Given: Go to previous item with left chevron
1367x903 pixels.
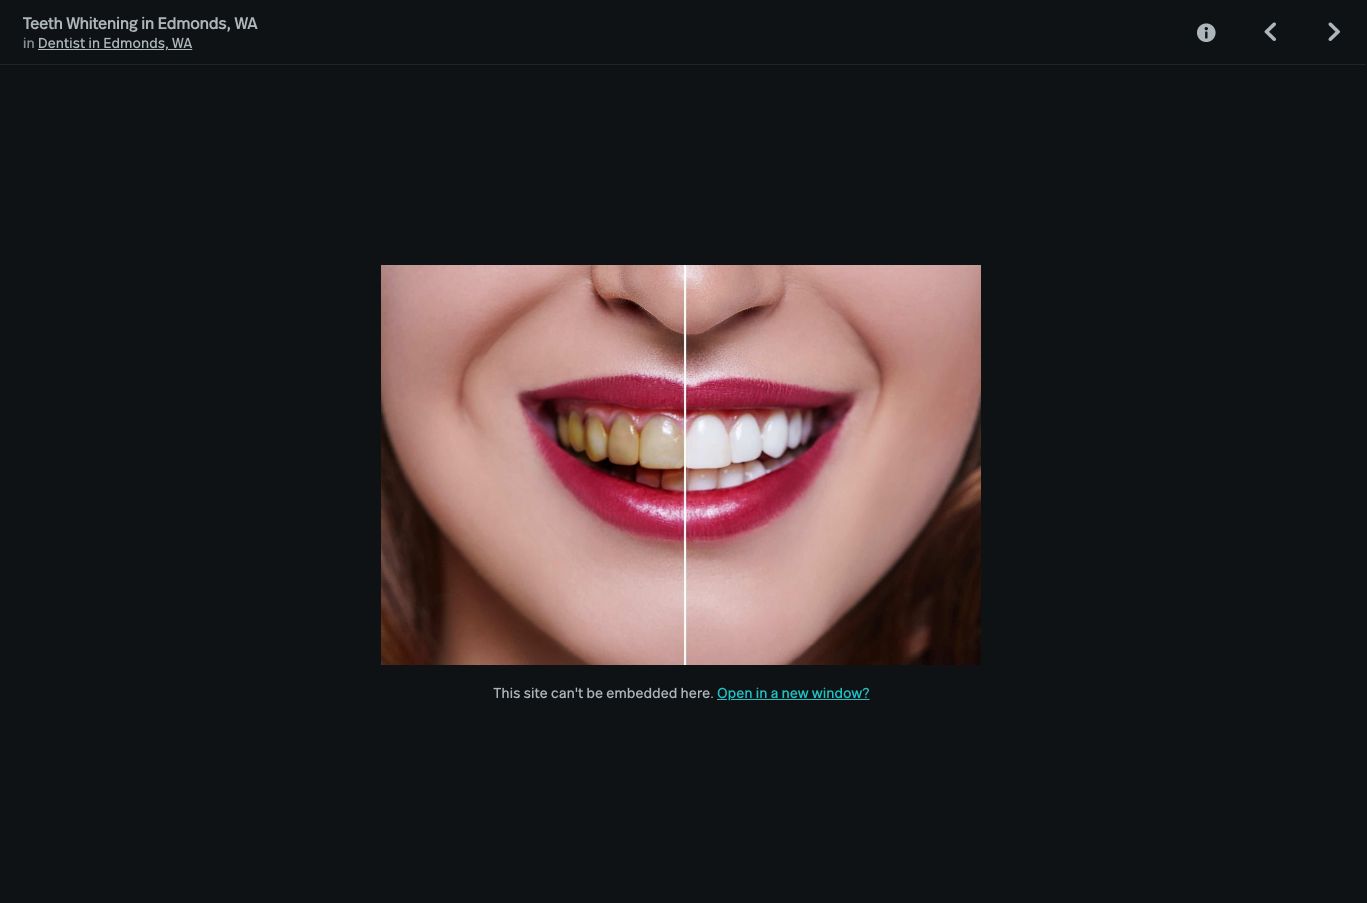Looking at the screenshot, I should (x=1270, y=33).
